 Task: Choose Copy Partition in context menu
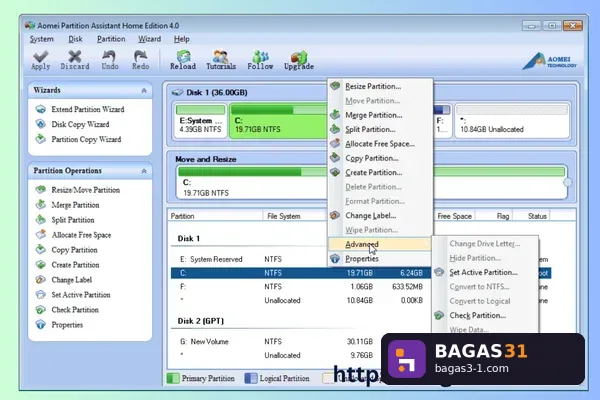pos(380,158)
